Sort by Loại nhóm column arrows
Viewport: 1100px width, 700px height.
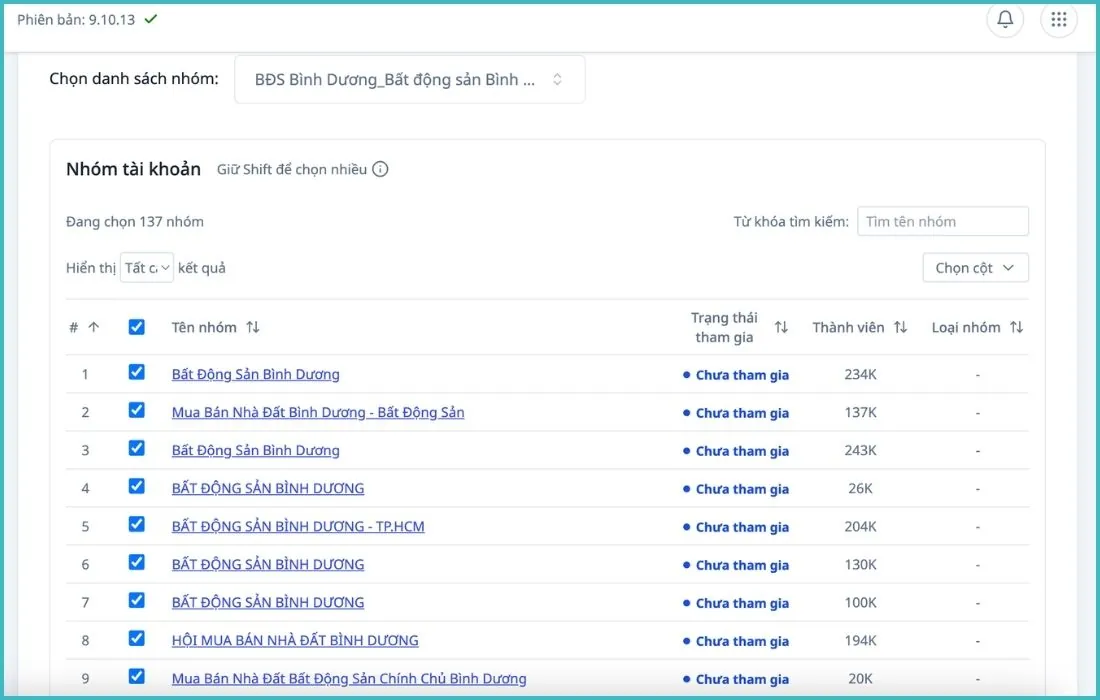pos(1016,327)
